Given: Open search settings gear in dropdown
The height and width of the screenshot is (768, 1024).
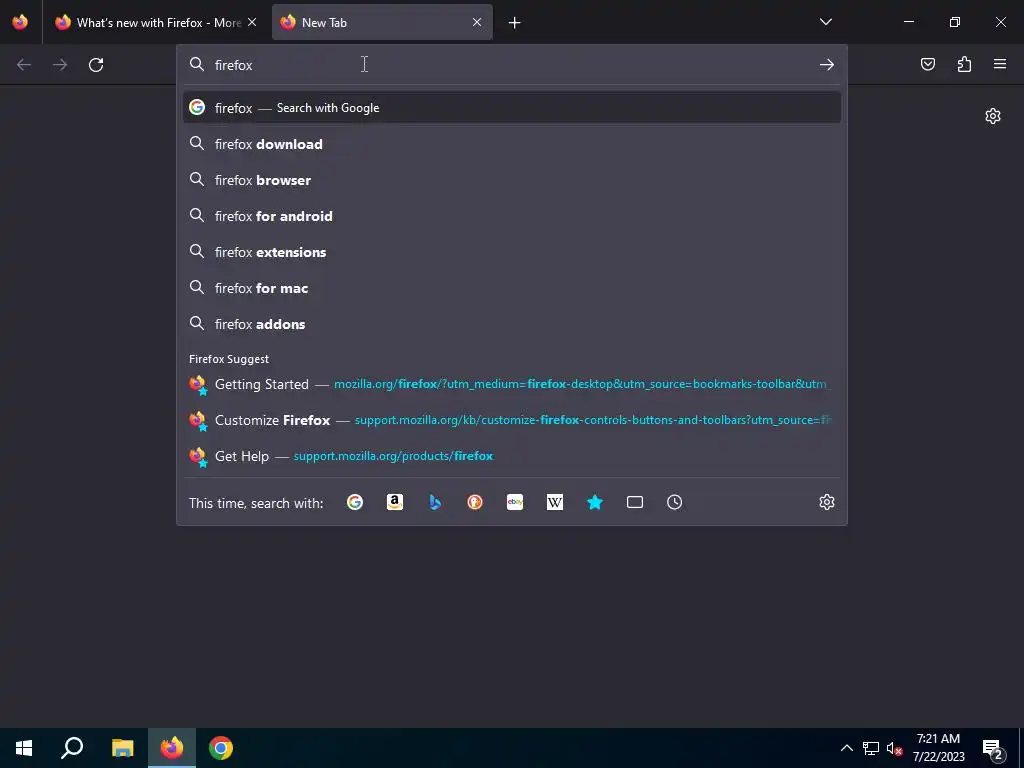Looking at the screenshot, I should click(827, 502).
